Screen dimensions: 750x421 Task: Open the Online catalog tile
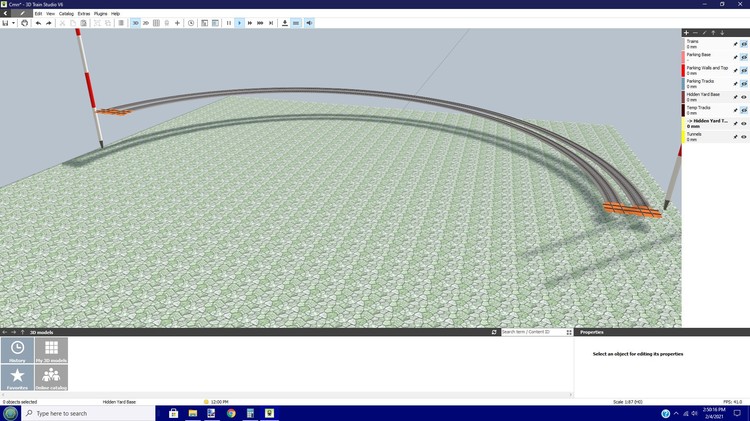click(x=51, y=377)
